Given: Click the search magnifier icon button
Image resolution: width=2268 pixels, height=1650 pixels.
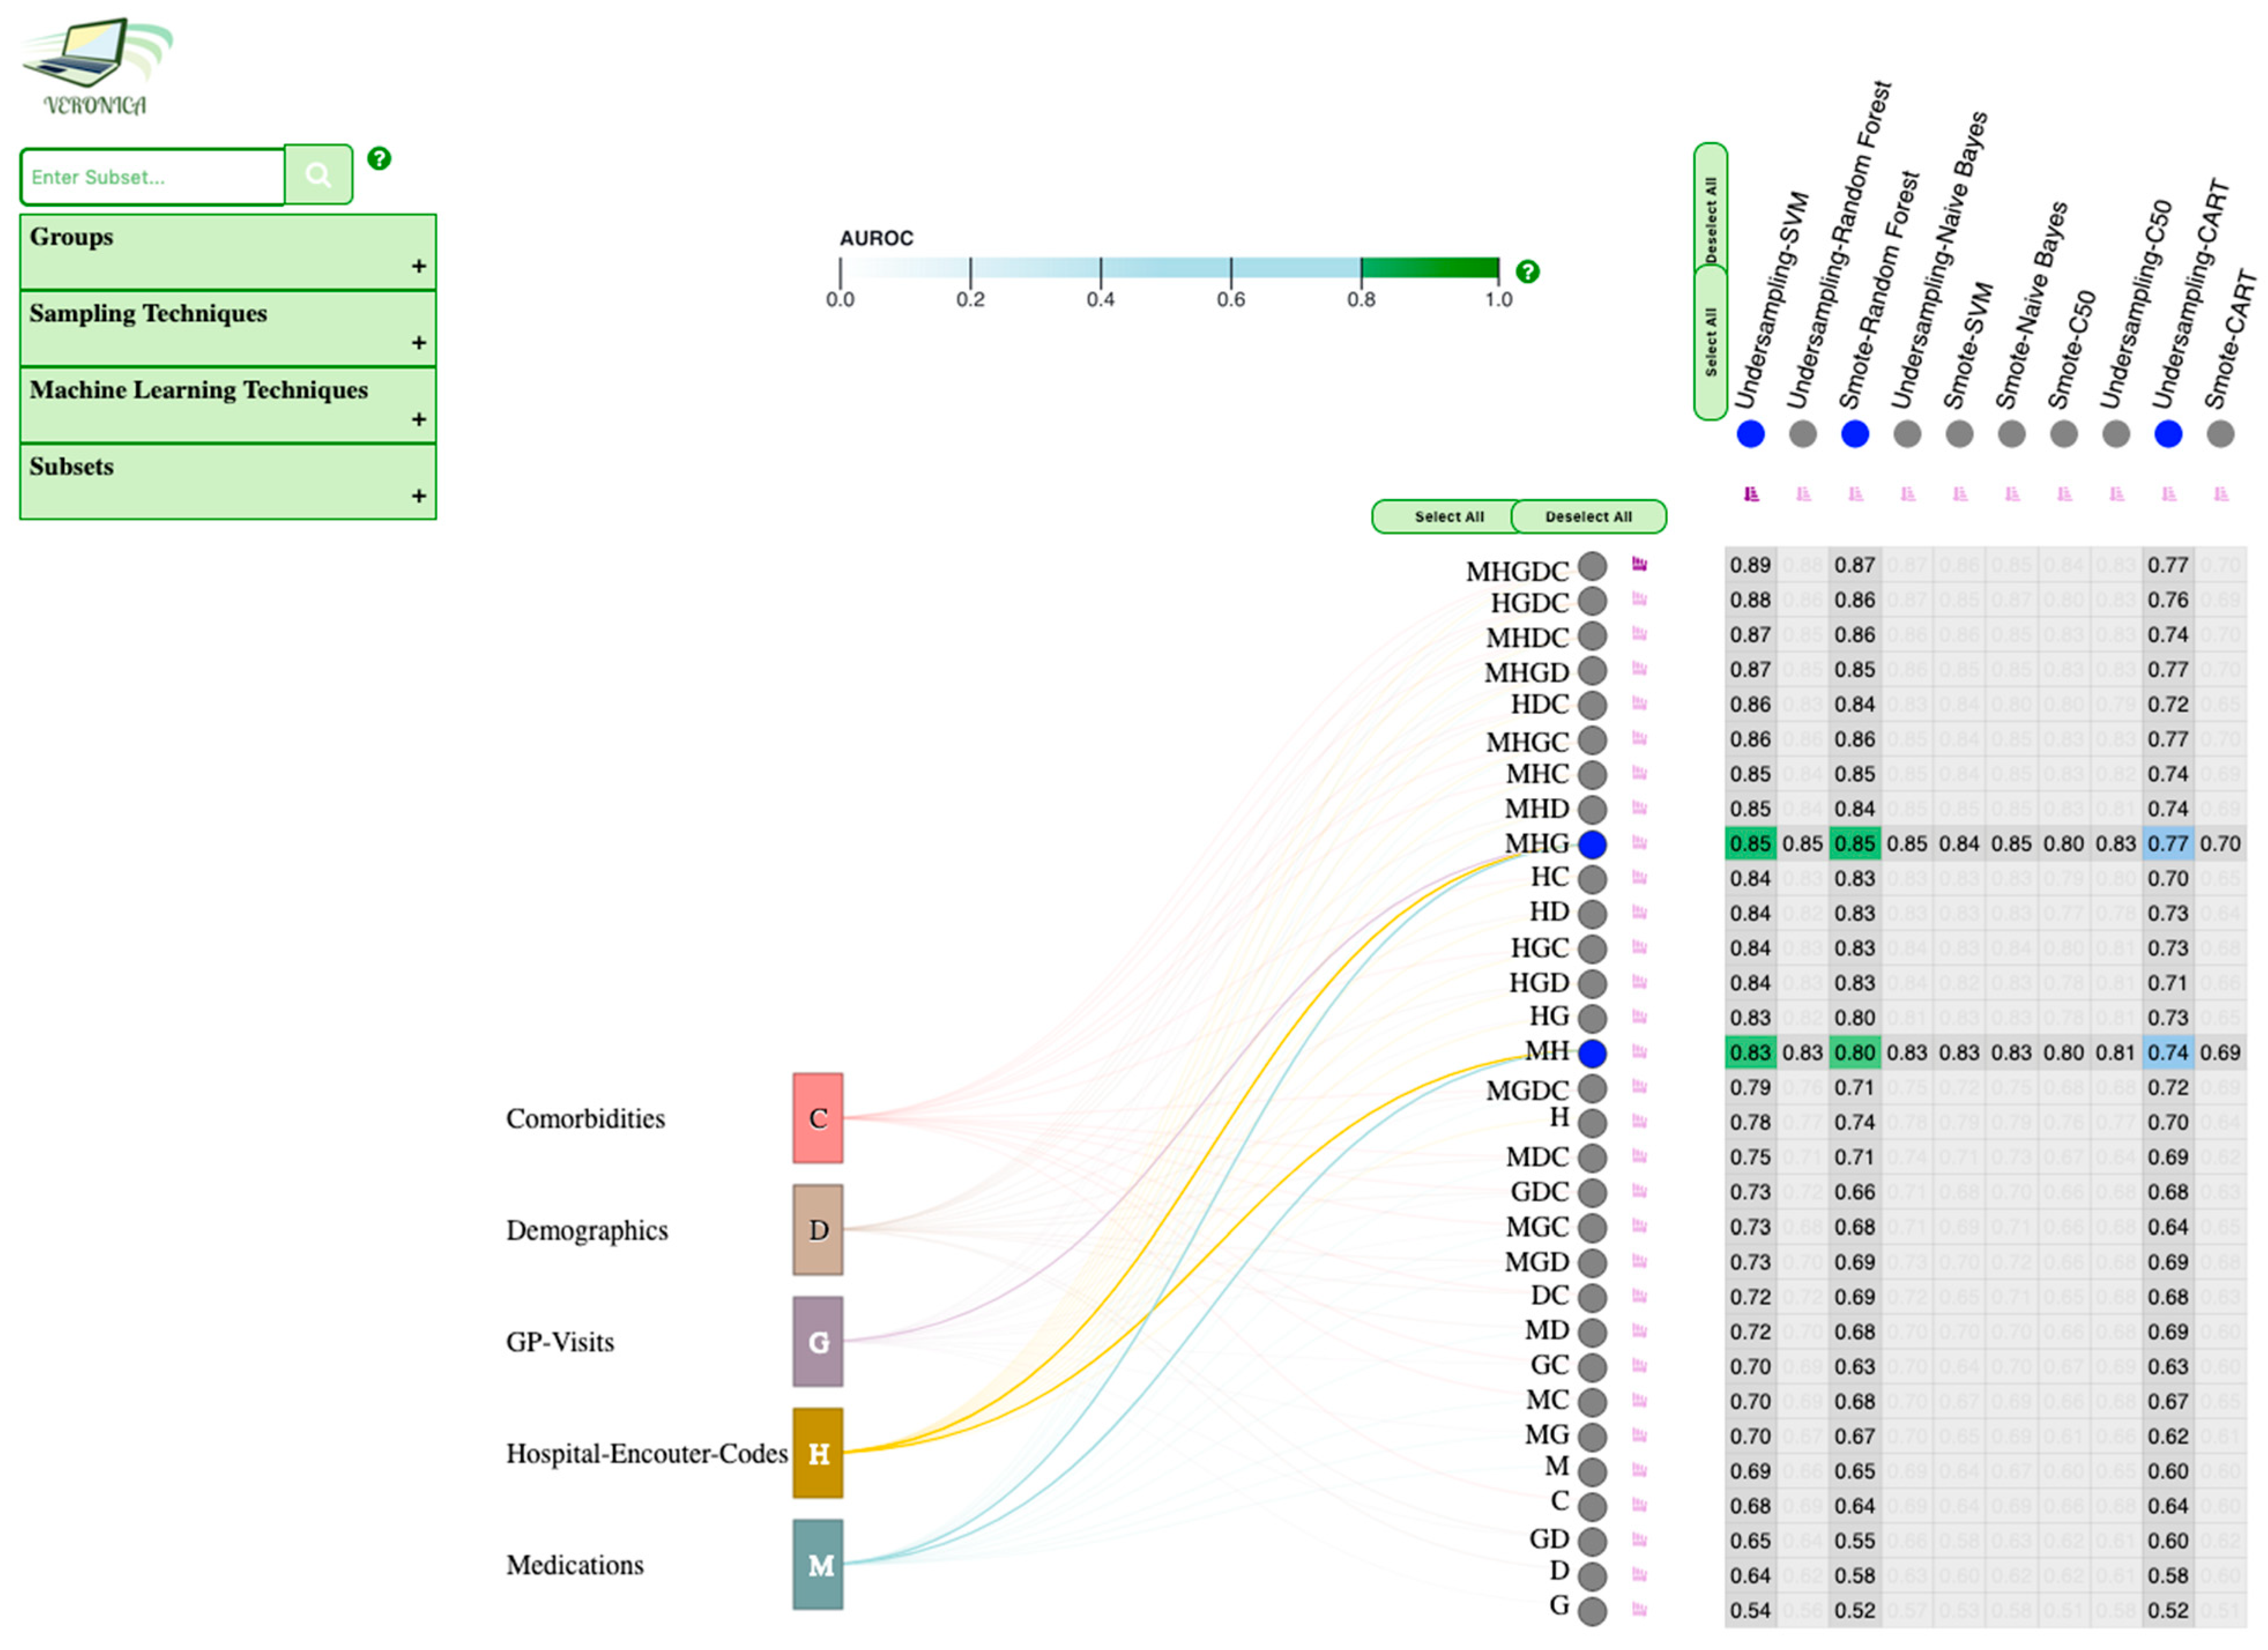Looking at the screenshot, I should pyautogui.click(x=318, y=175).
